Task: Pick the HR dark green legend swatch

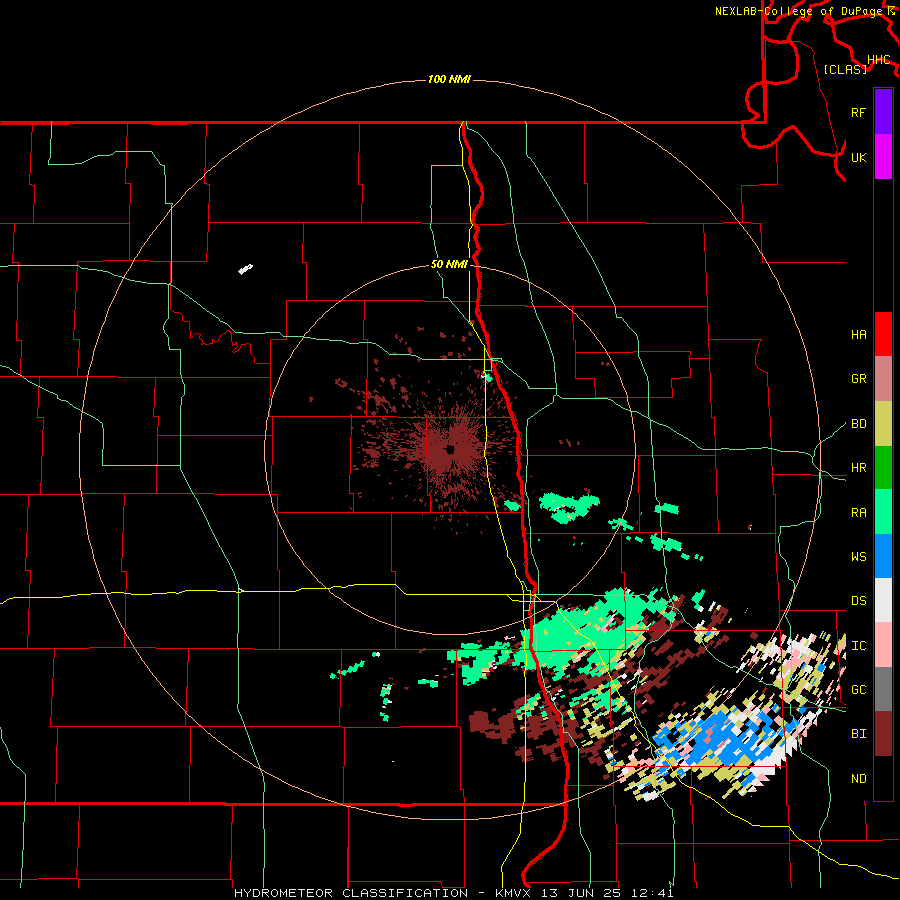Action: 883,468
